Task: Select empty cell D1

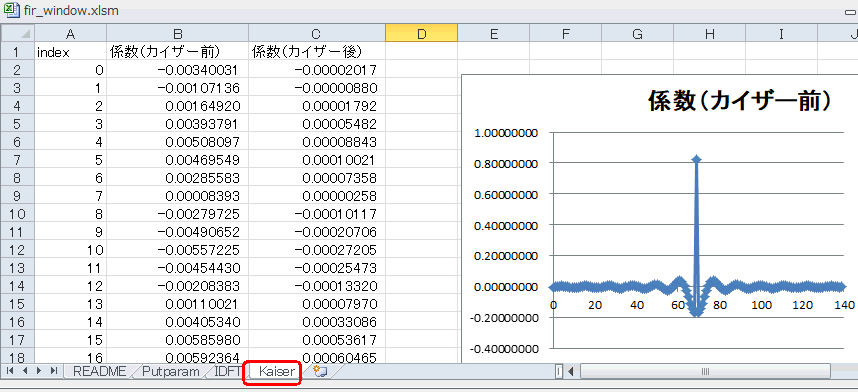Action: 421,51
